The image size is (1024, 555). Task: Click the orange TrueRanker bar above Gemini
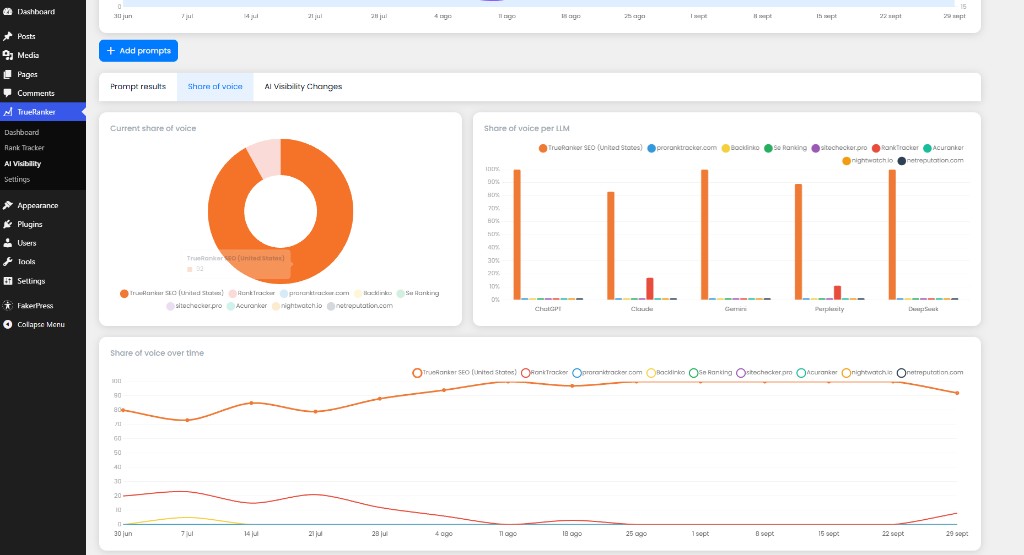click(705, 234)
